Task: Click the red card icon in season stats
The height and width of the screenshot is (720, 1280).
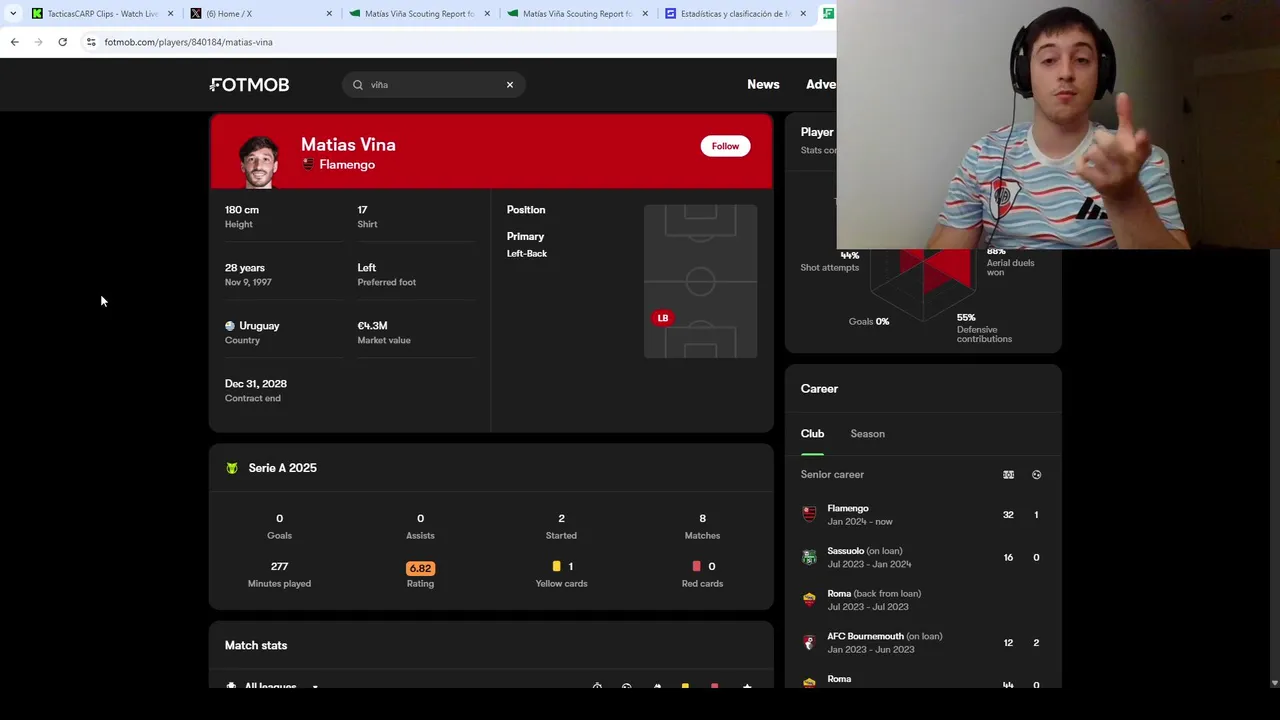Action: (697, 566)
